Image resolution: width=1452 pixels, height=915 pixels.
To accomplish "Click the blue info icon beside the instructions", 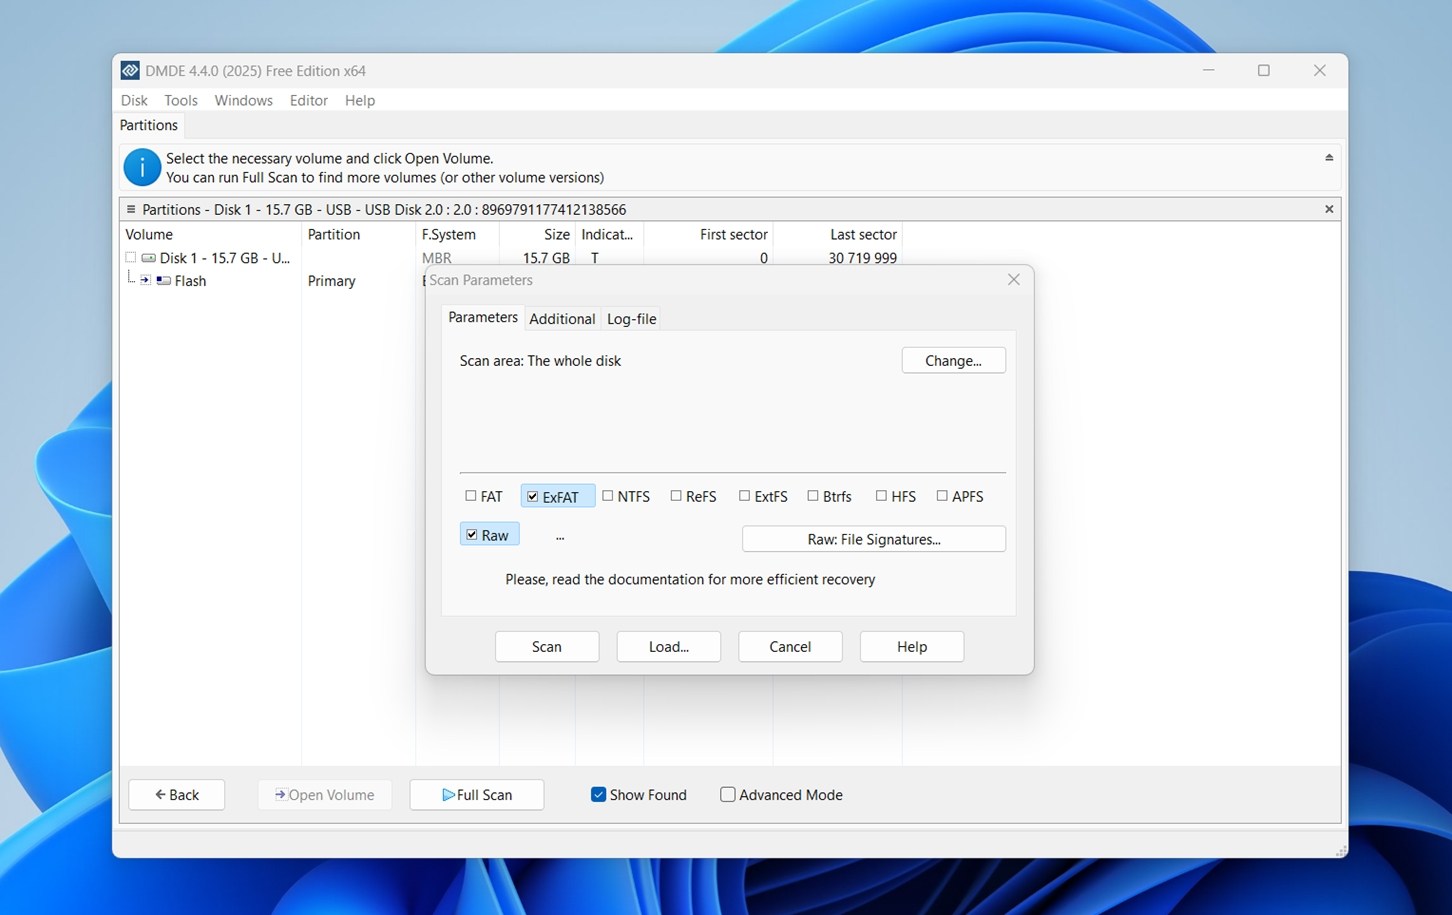I will click(x=141, y=167).
